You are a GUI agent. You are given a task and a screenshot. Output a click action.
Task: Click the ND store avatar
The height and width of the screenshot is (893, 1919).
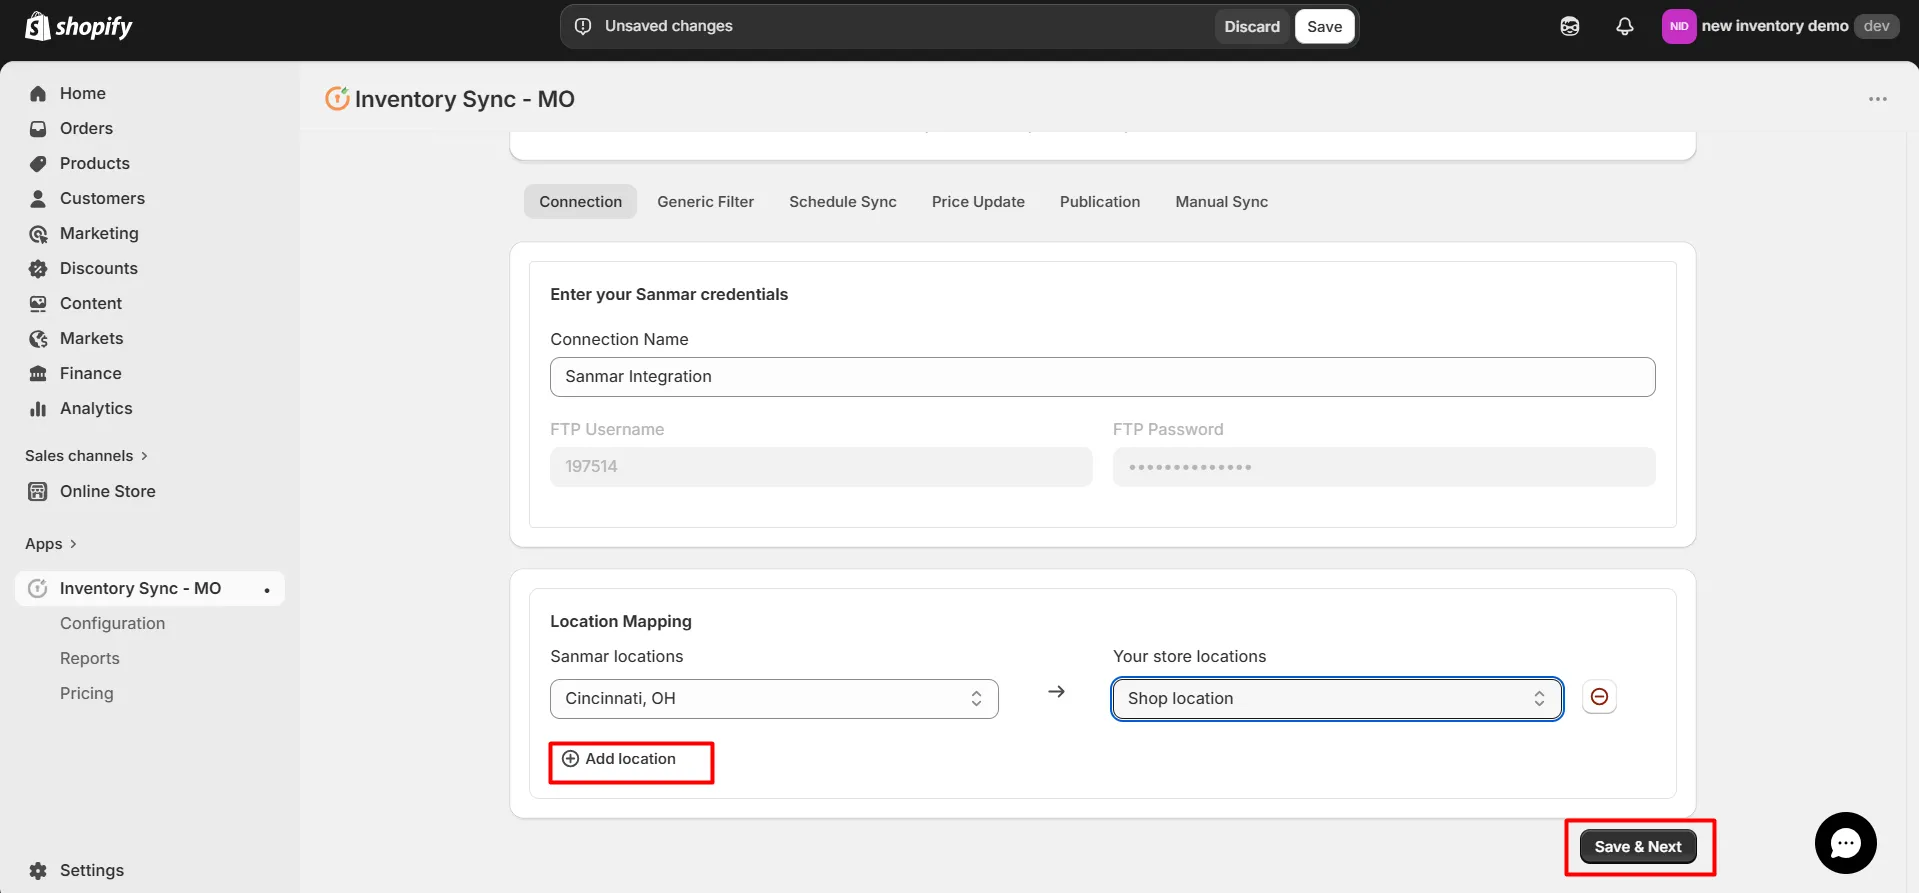coord(1679,26)
